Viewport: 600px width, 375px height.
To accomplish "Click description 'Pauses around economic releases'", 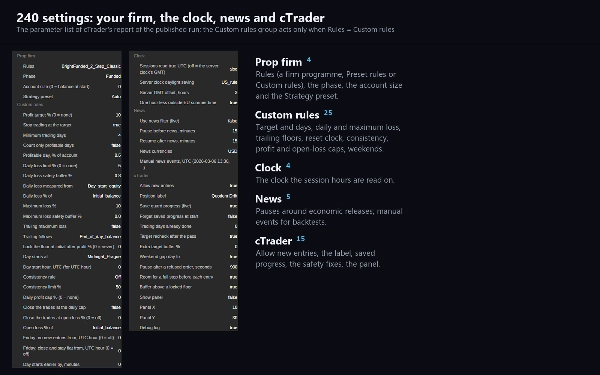I will point(329,217).
